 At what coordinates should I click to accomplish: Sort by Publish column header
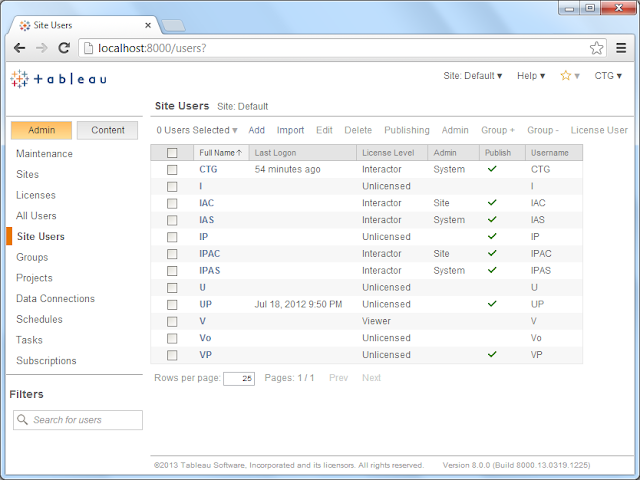(x=502, y=153)
